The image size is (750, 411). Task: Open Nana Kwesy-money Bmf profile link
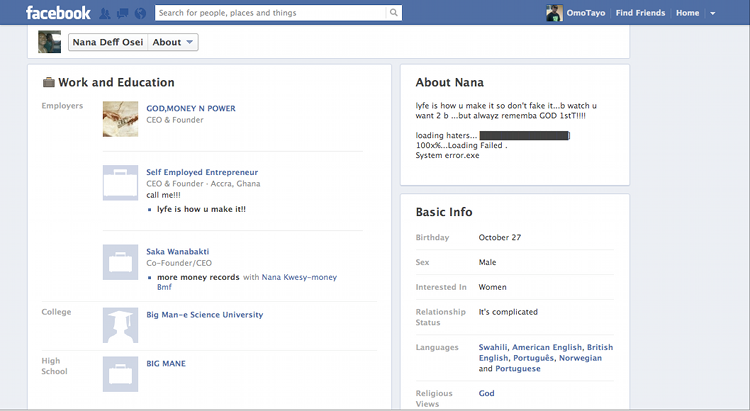299,278
